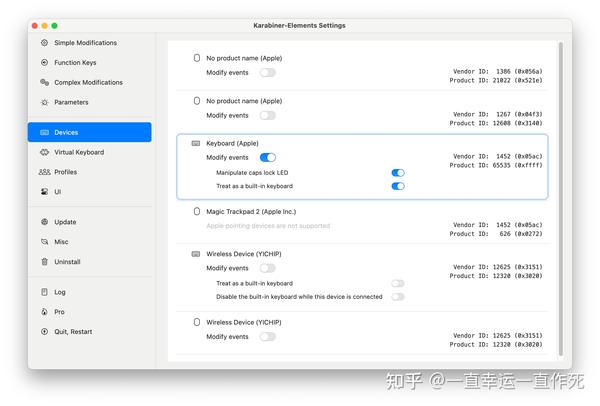
Task: Click keyboard icon of first Wireless Device (YICHIP)
Action: (x=196, y=254)
